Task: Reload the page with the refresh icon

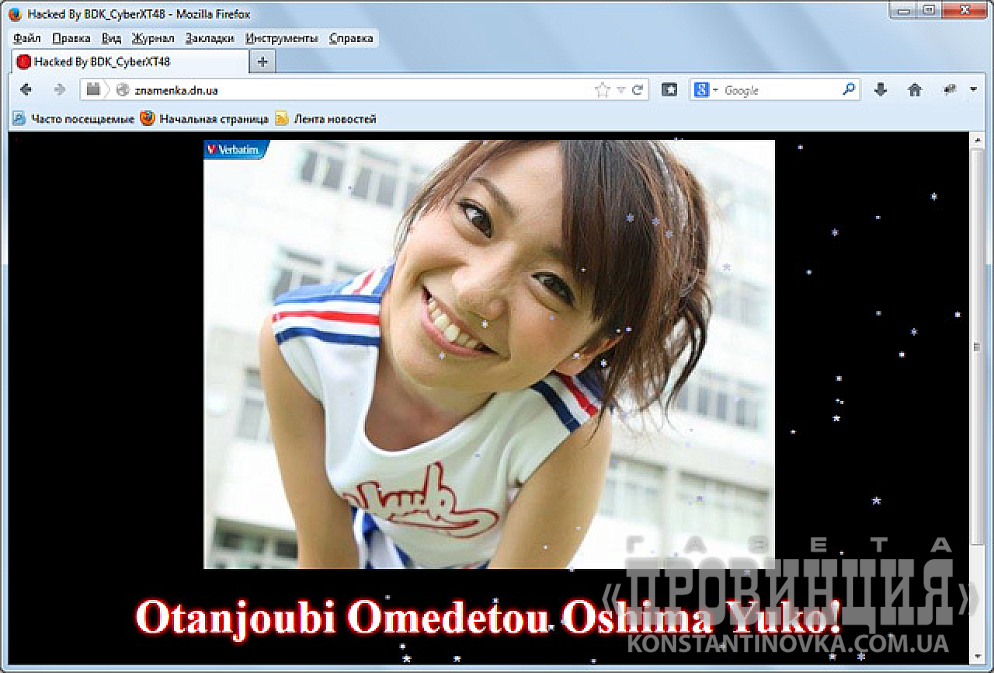Action: pyautogui.click(x=637, y=90)
